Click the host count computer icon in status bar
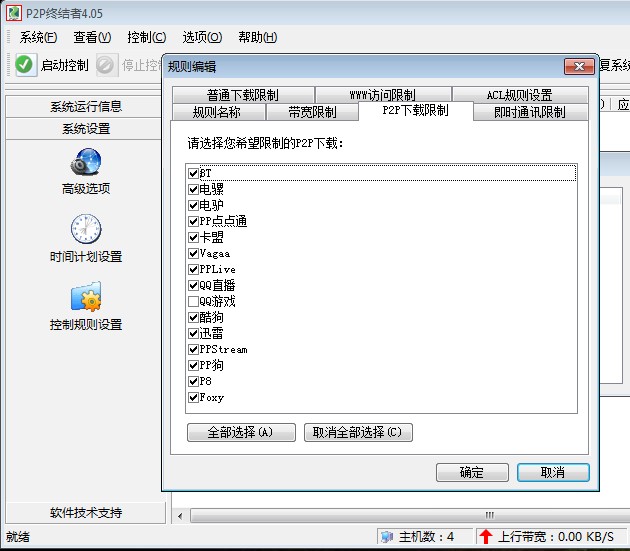This screenshot has height=551, width=630. [x=387, y=537]
